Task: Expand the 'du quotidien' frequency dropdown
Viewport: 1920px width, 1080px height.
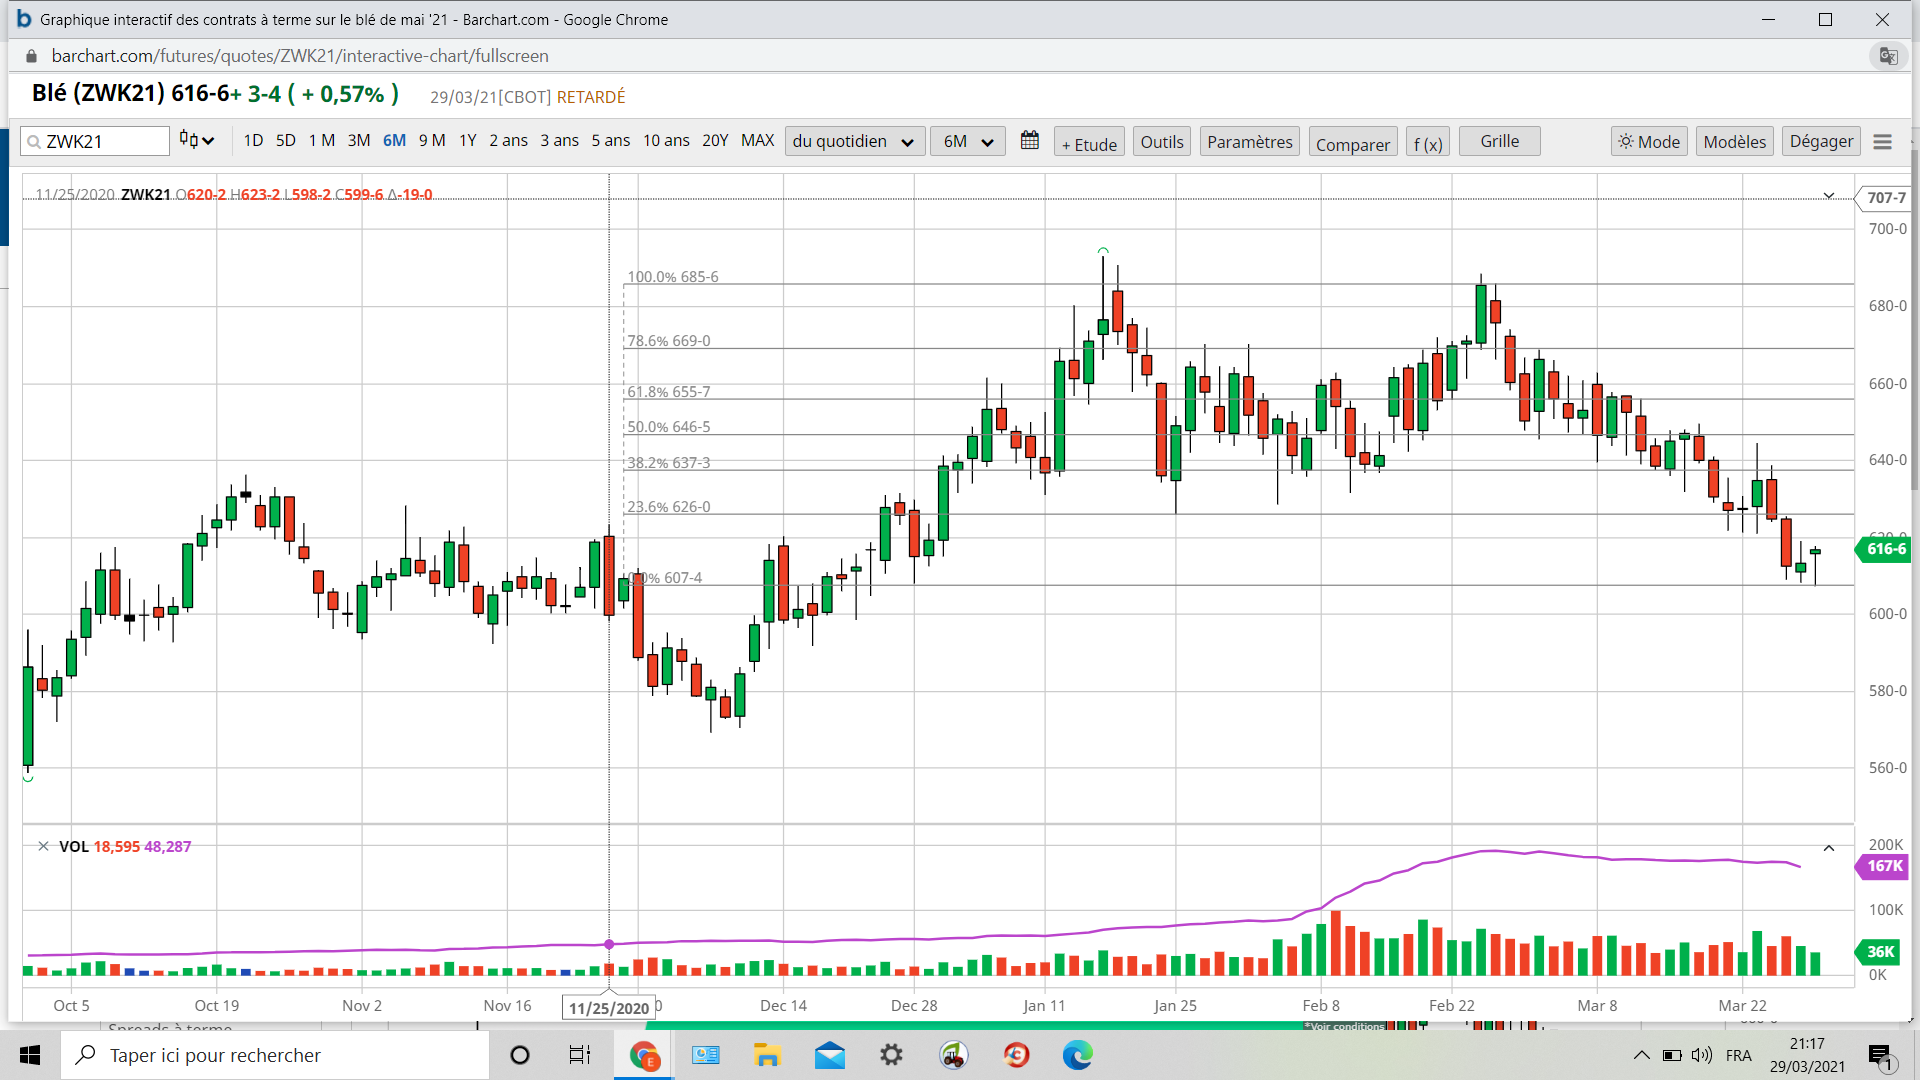Action: [853, 141]
